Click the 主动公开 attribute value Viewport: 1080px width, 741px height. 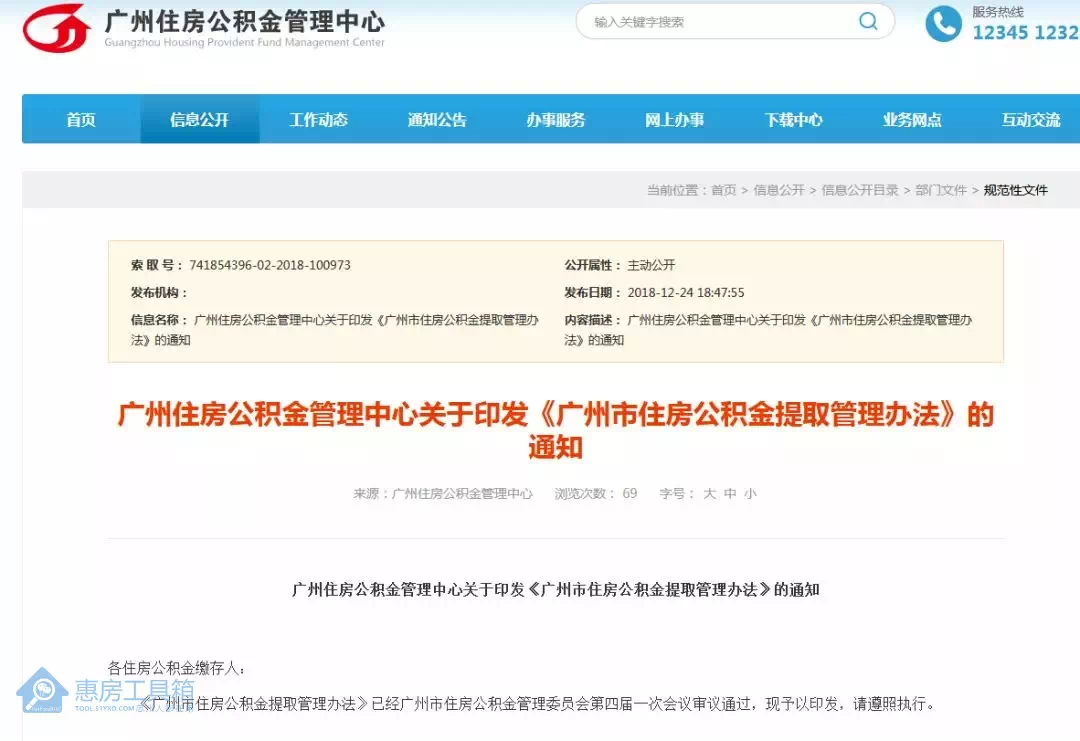[652, 265]
